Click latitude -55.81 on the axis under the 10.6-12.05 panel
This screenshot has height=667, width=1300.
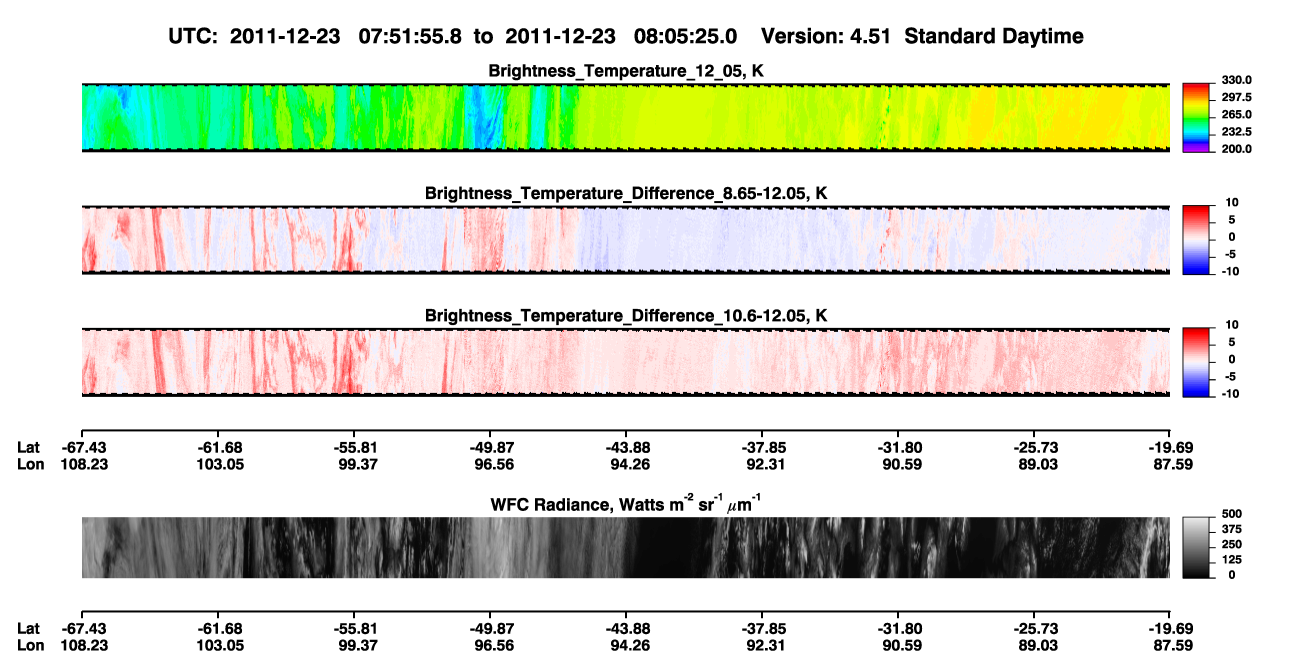click(354, 447)
